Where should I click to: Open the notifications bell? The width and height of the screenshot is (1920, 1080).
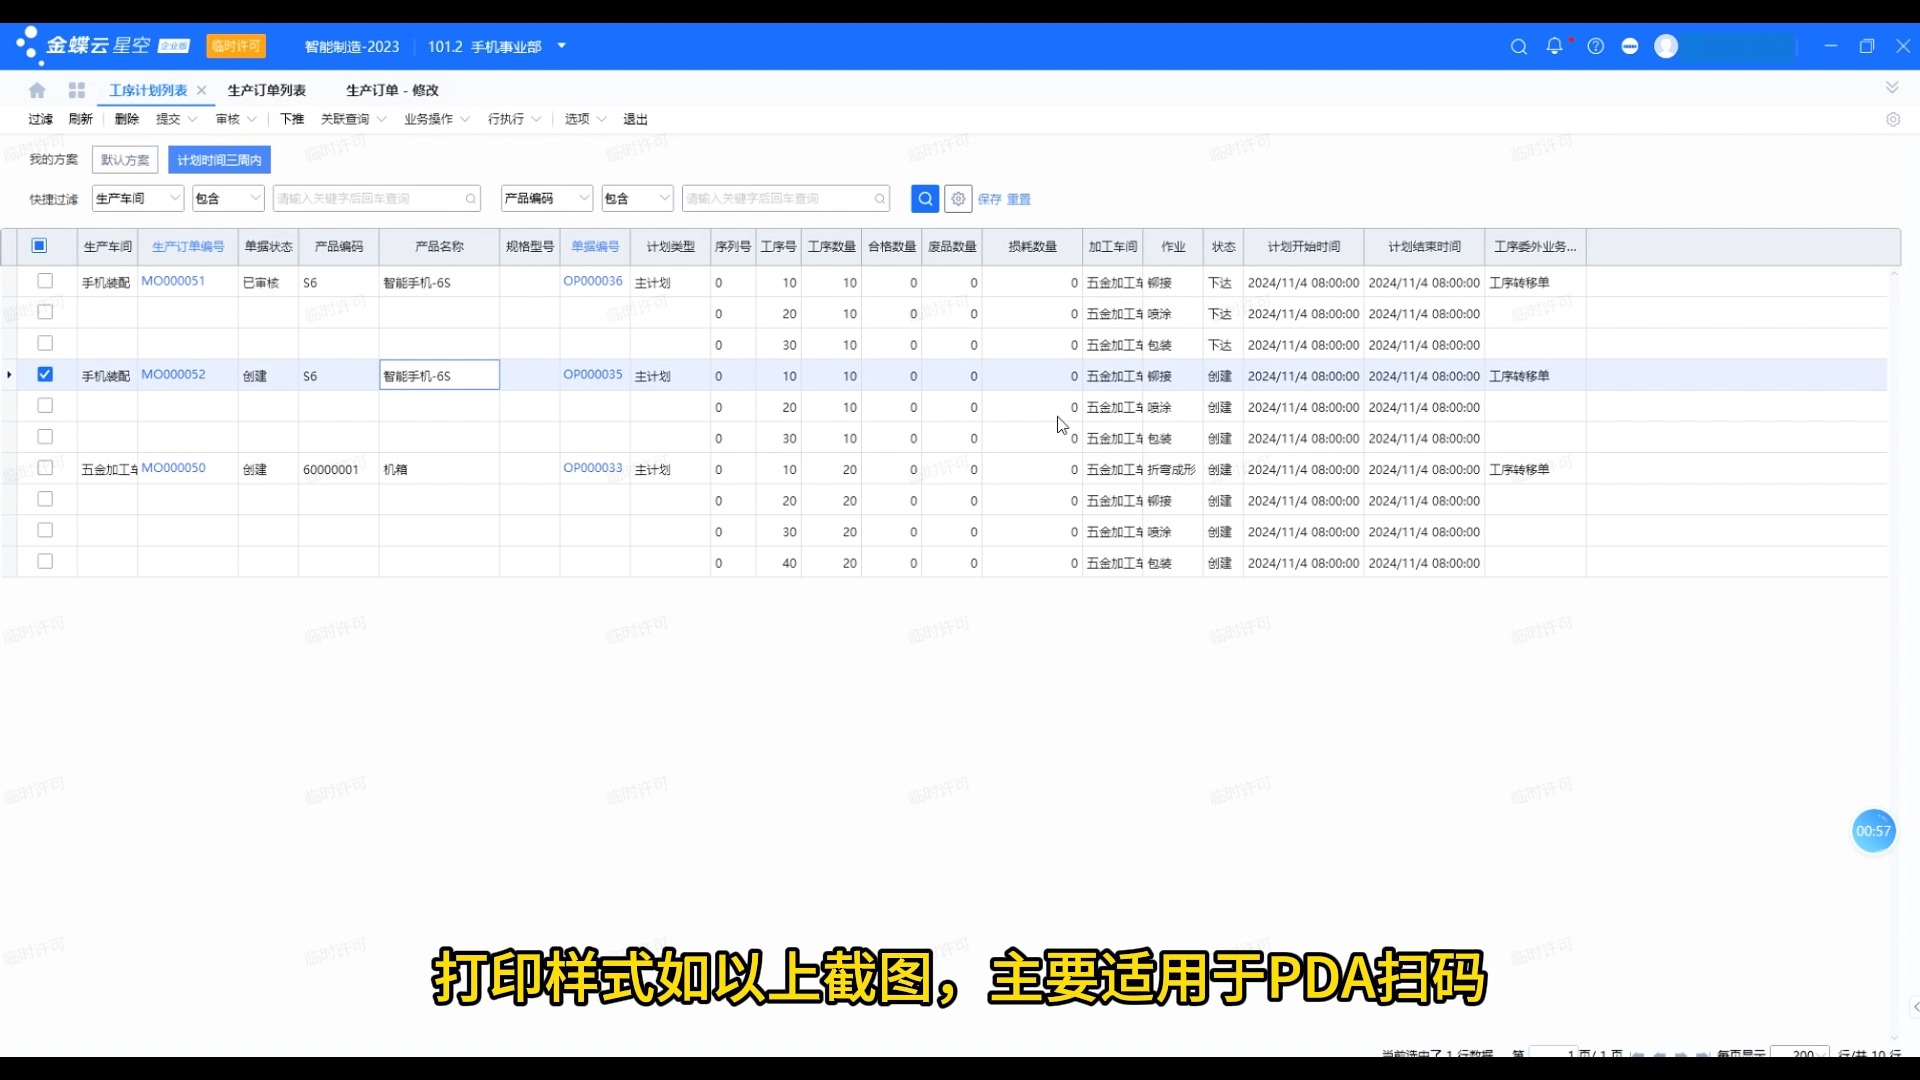(1554, 46)
